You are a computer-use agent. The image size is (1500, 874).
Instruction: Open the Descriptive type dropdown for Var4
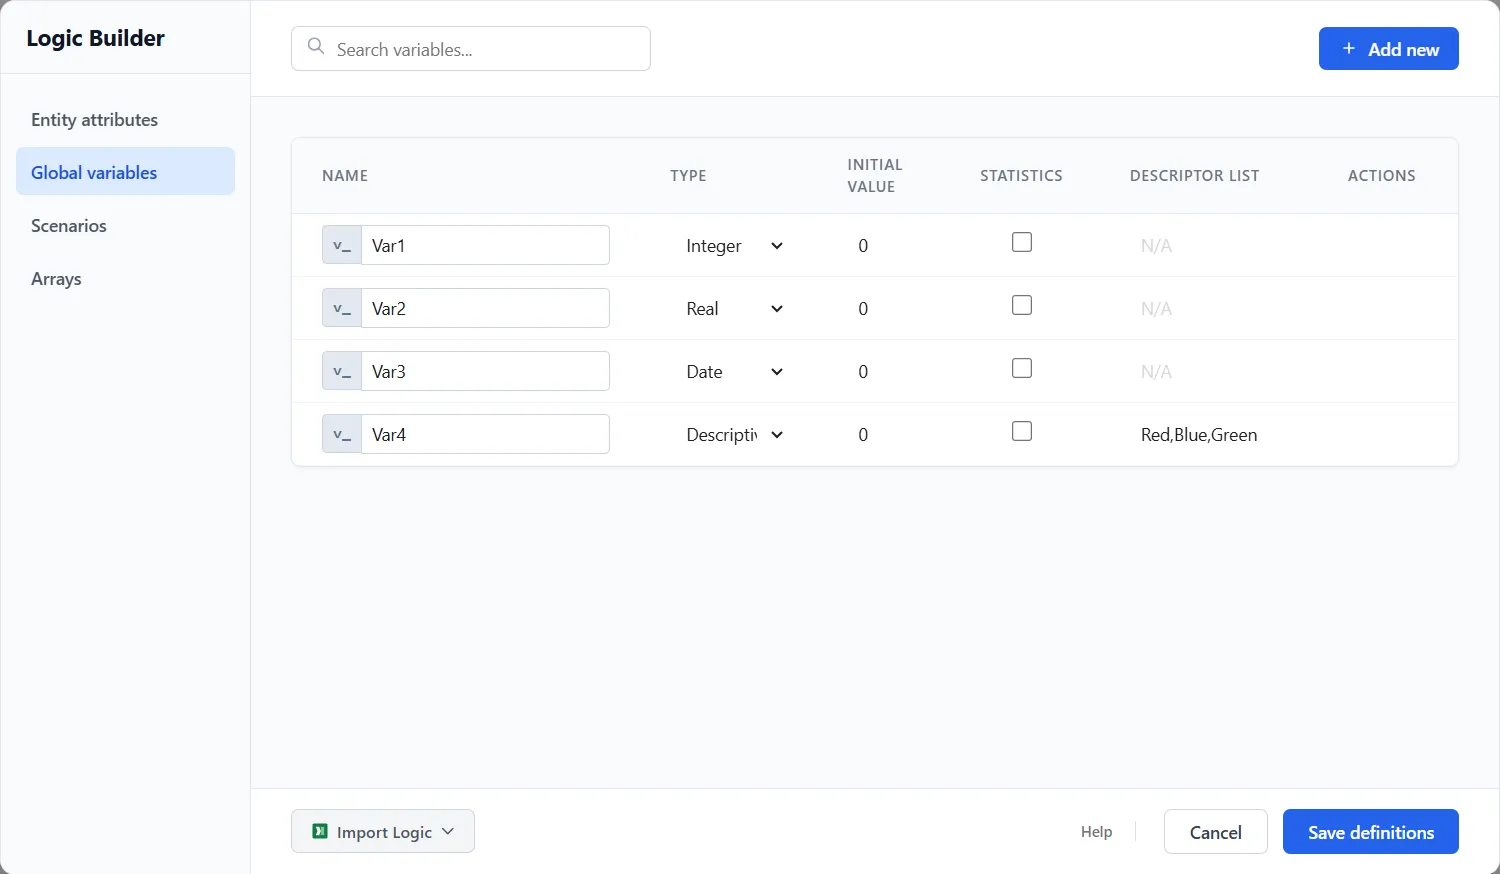pos(735,435)
